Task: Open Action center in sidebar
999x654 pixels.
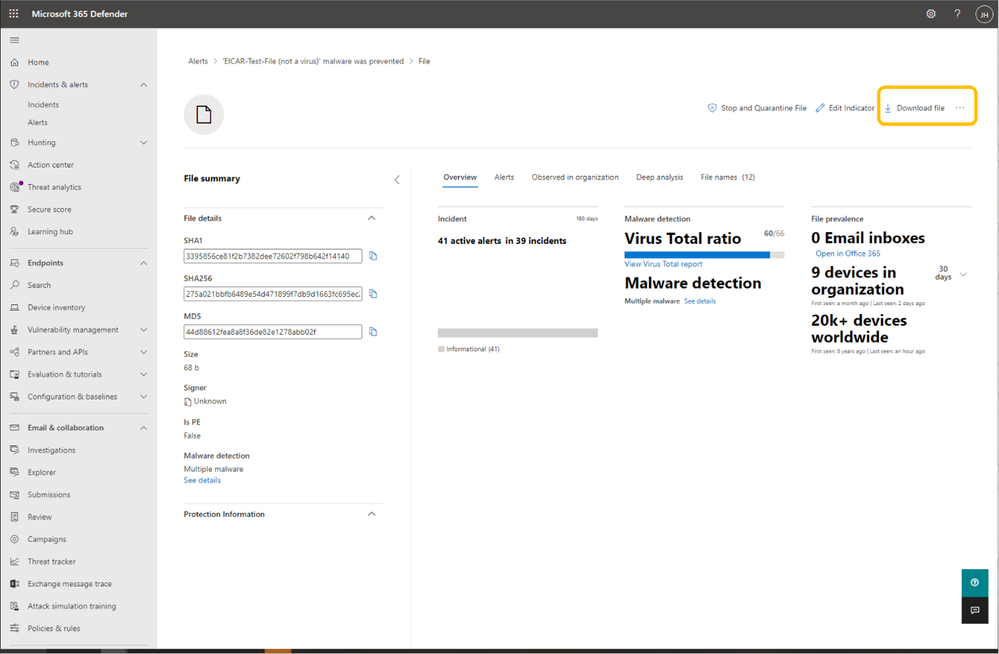Action: coord(50,165)
